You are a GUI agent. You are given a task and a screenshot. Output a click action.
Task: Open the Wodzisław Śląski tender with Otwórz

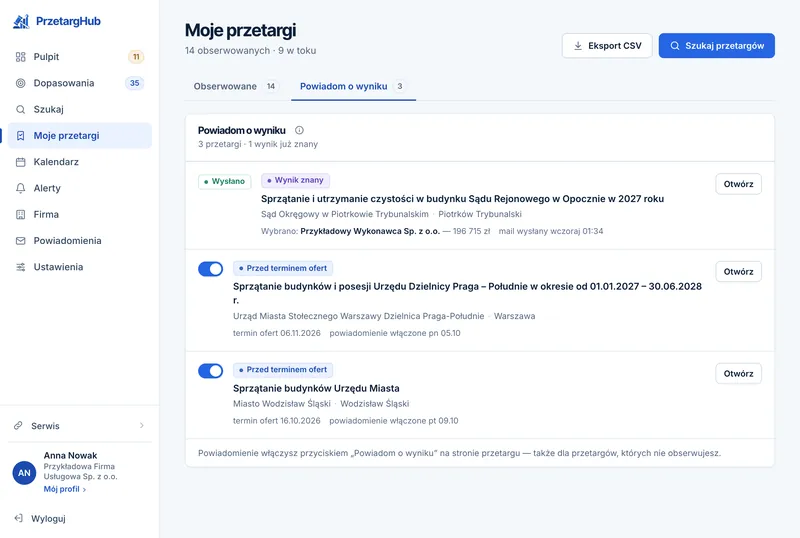click(x=738, y=374)
